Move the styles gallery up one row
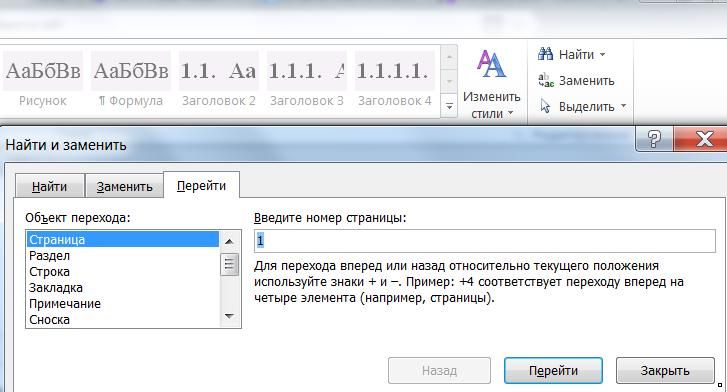Screen dimensions: 727x392 (449, 58)
